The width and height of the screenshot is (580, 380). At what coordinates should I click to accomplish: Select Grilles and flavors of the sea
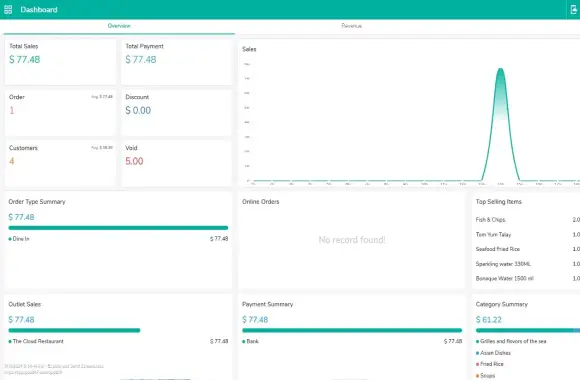(511, 341)
